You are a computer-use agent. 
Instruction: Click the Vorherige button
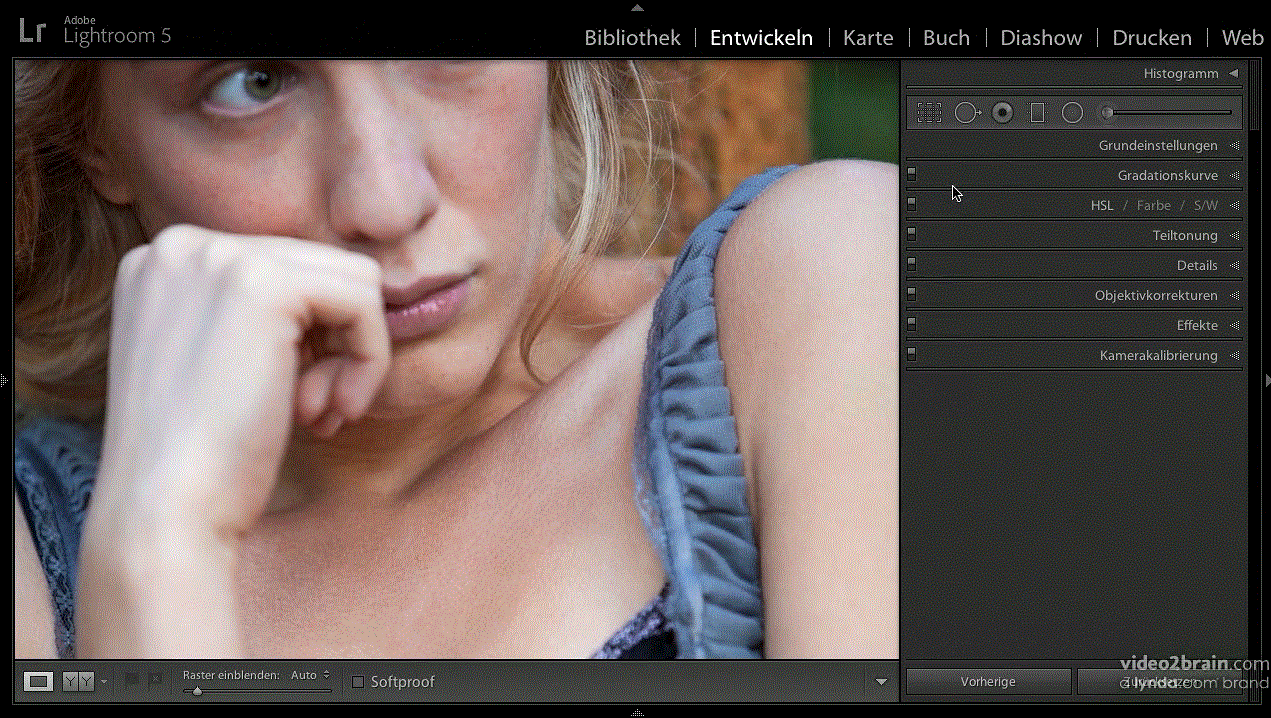(x=988, y=682)
